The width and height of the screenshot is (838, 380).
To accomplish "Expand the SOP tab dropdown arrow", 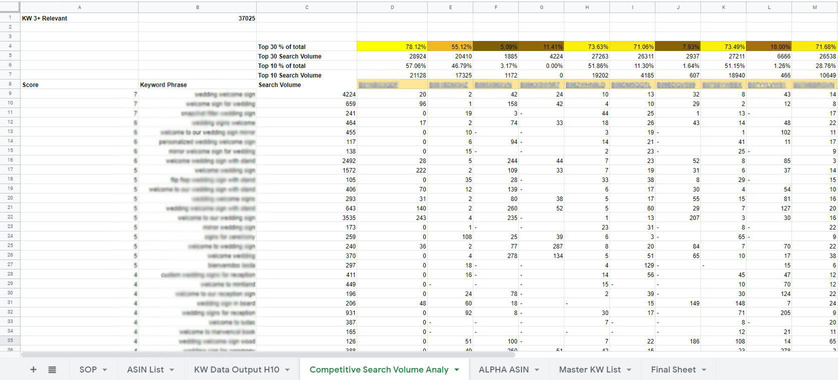I will (x=105, y=370).
